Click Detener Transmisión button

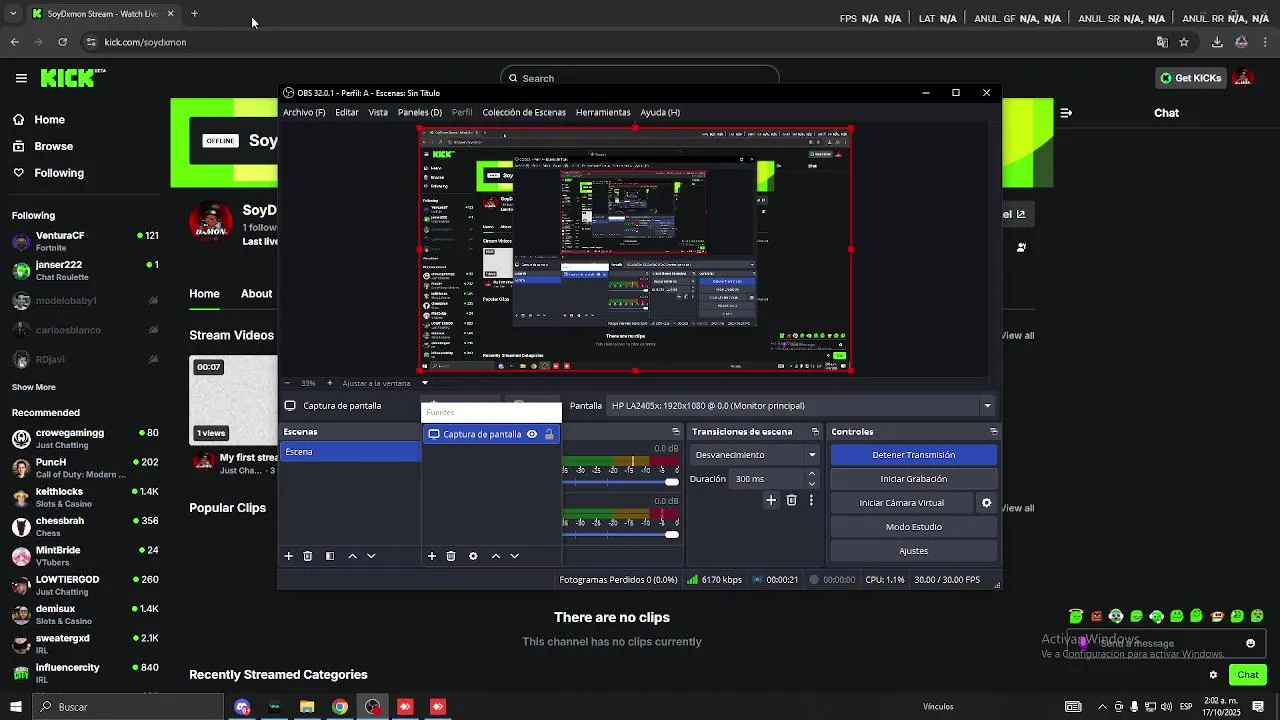[x=914, y=455]
